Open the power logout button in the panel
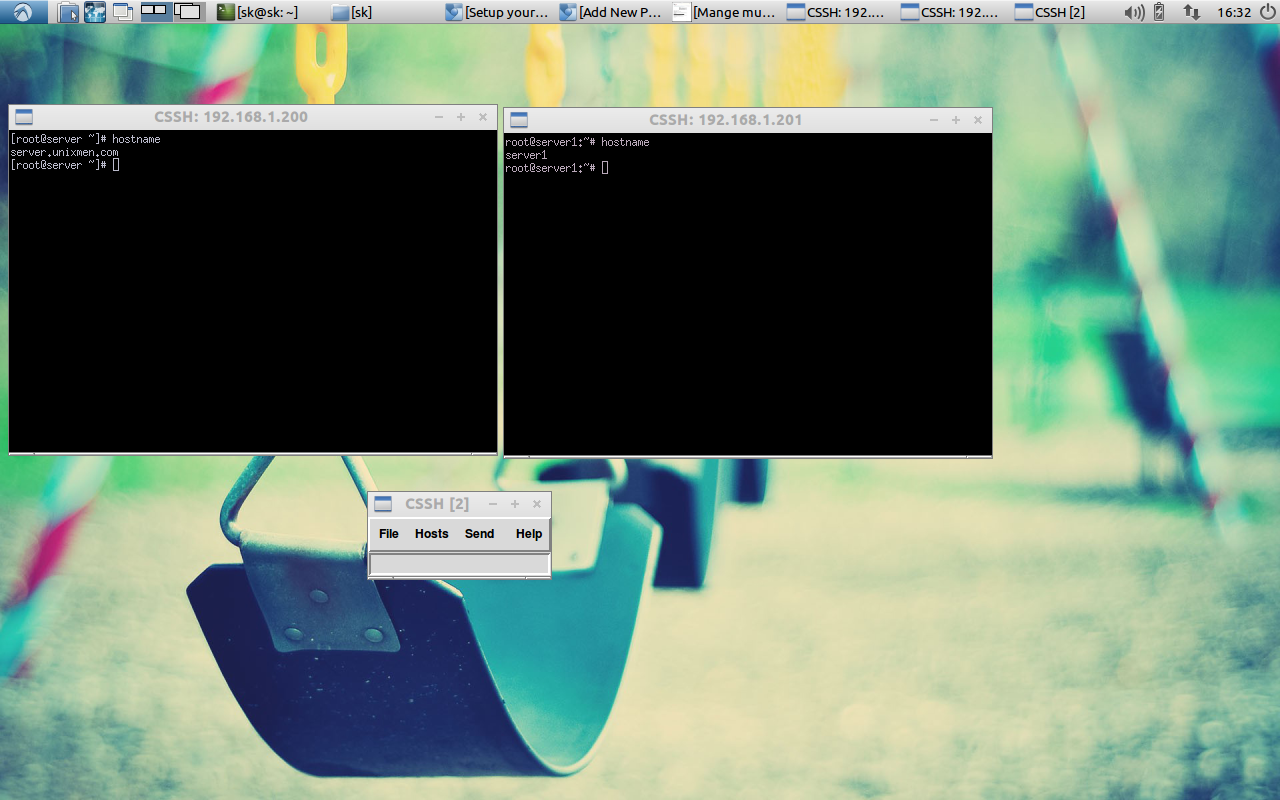This screenshot has width=1280, height=800. pyautogui.click(x=1267, y=12)
